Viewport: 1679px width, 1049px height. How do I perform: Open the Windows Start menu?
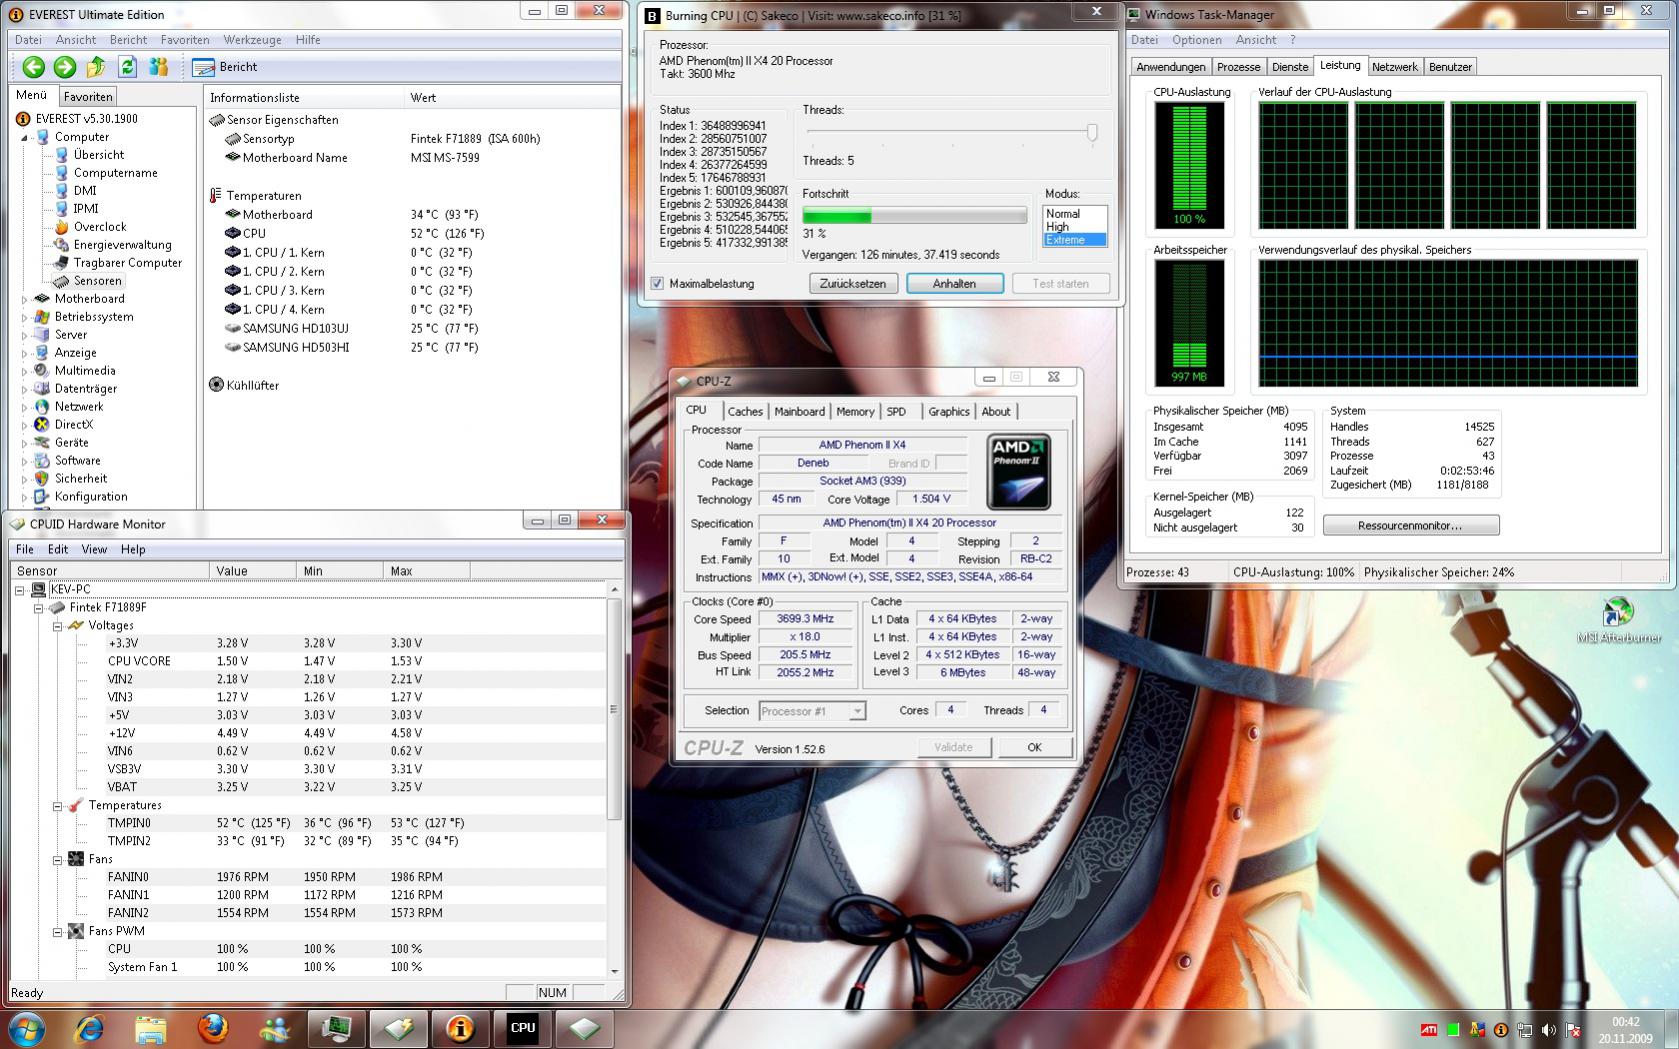click(x=27, y=1028)
